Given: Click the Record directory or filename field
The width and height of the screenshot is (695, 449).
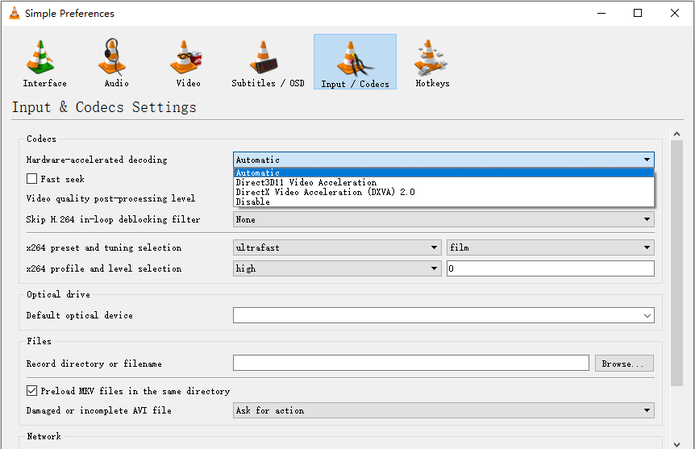Looking at the screenshot, I should [411, 363].
